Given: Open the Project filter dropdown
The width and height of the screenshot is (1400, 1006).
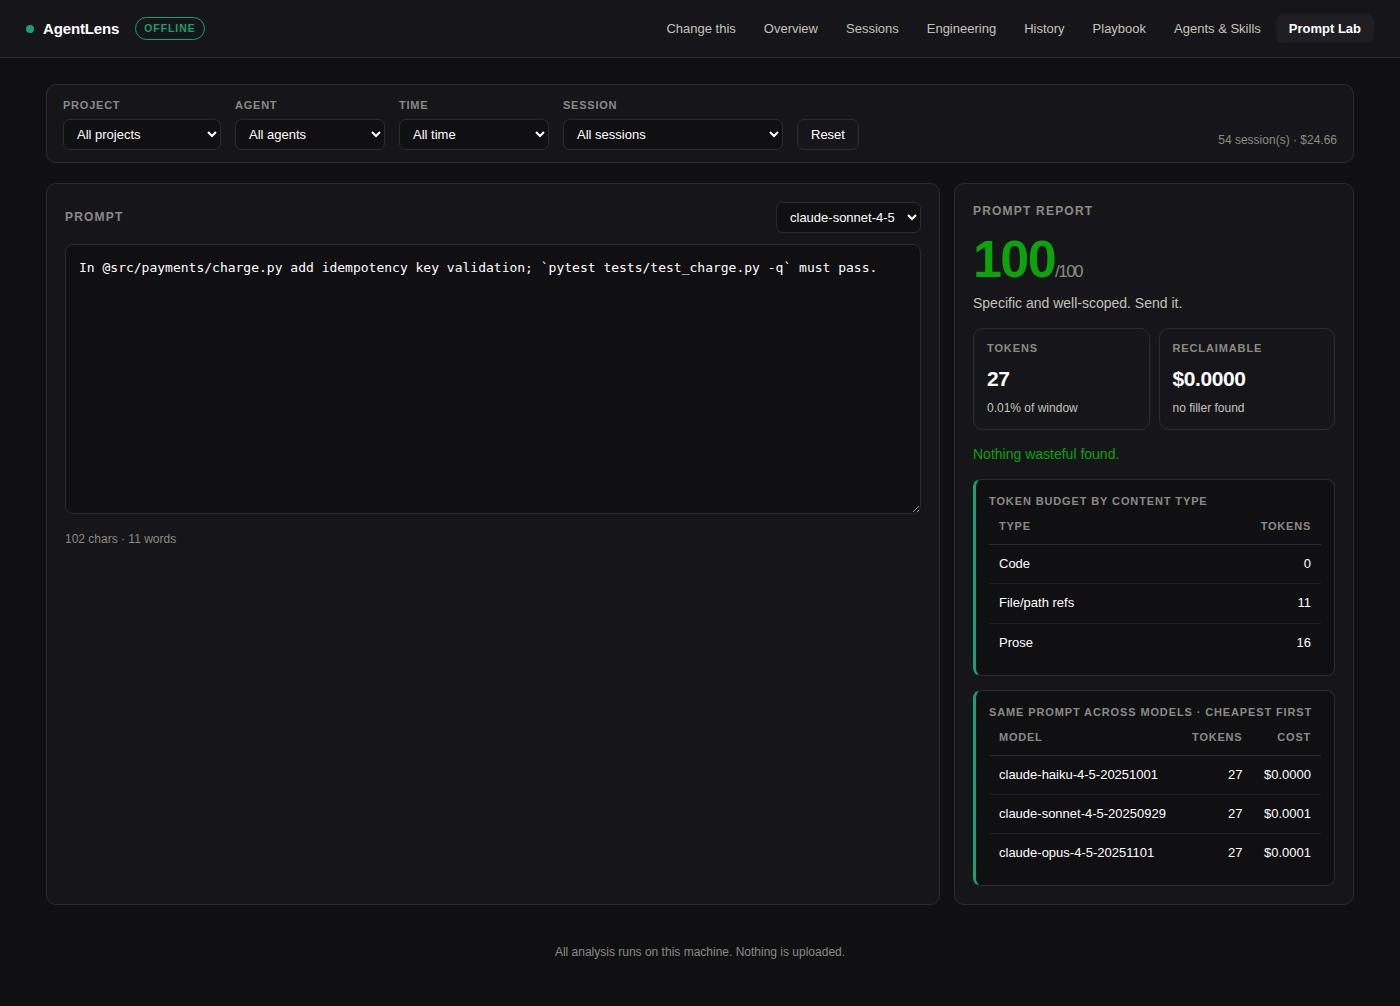Looking at the screenshot, I should (142, 135).
